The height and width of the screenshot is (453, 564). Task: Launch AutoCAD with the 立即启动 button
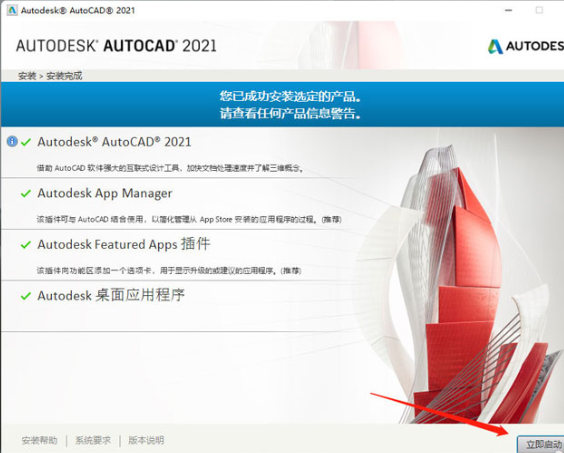click(x=541, y=444)
